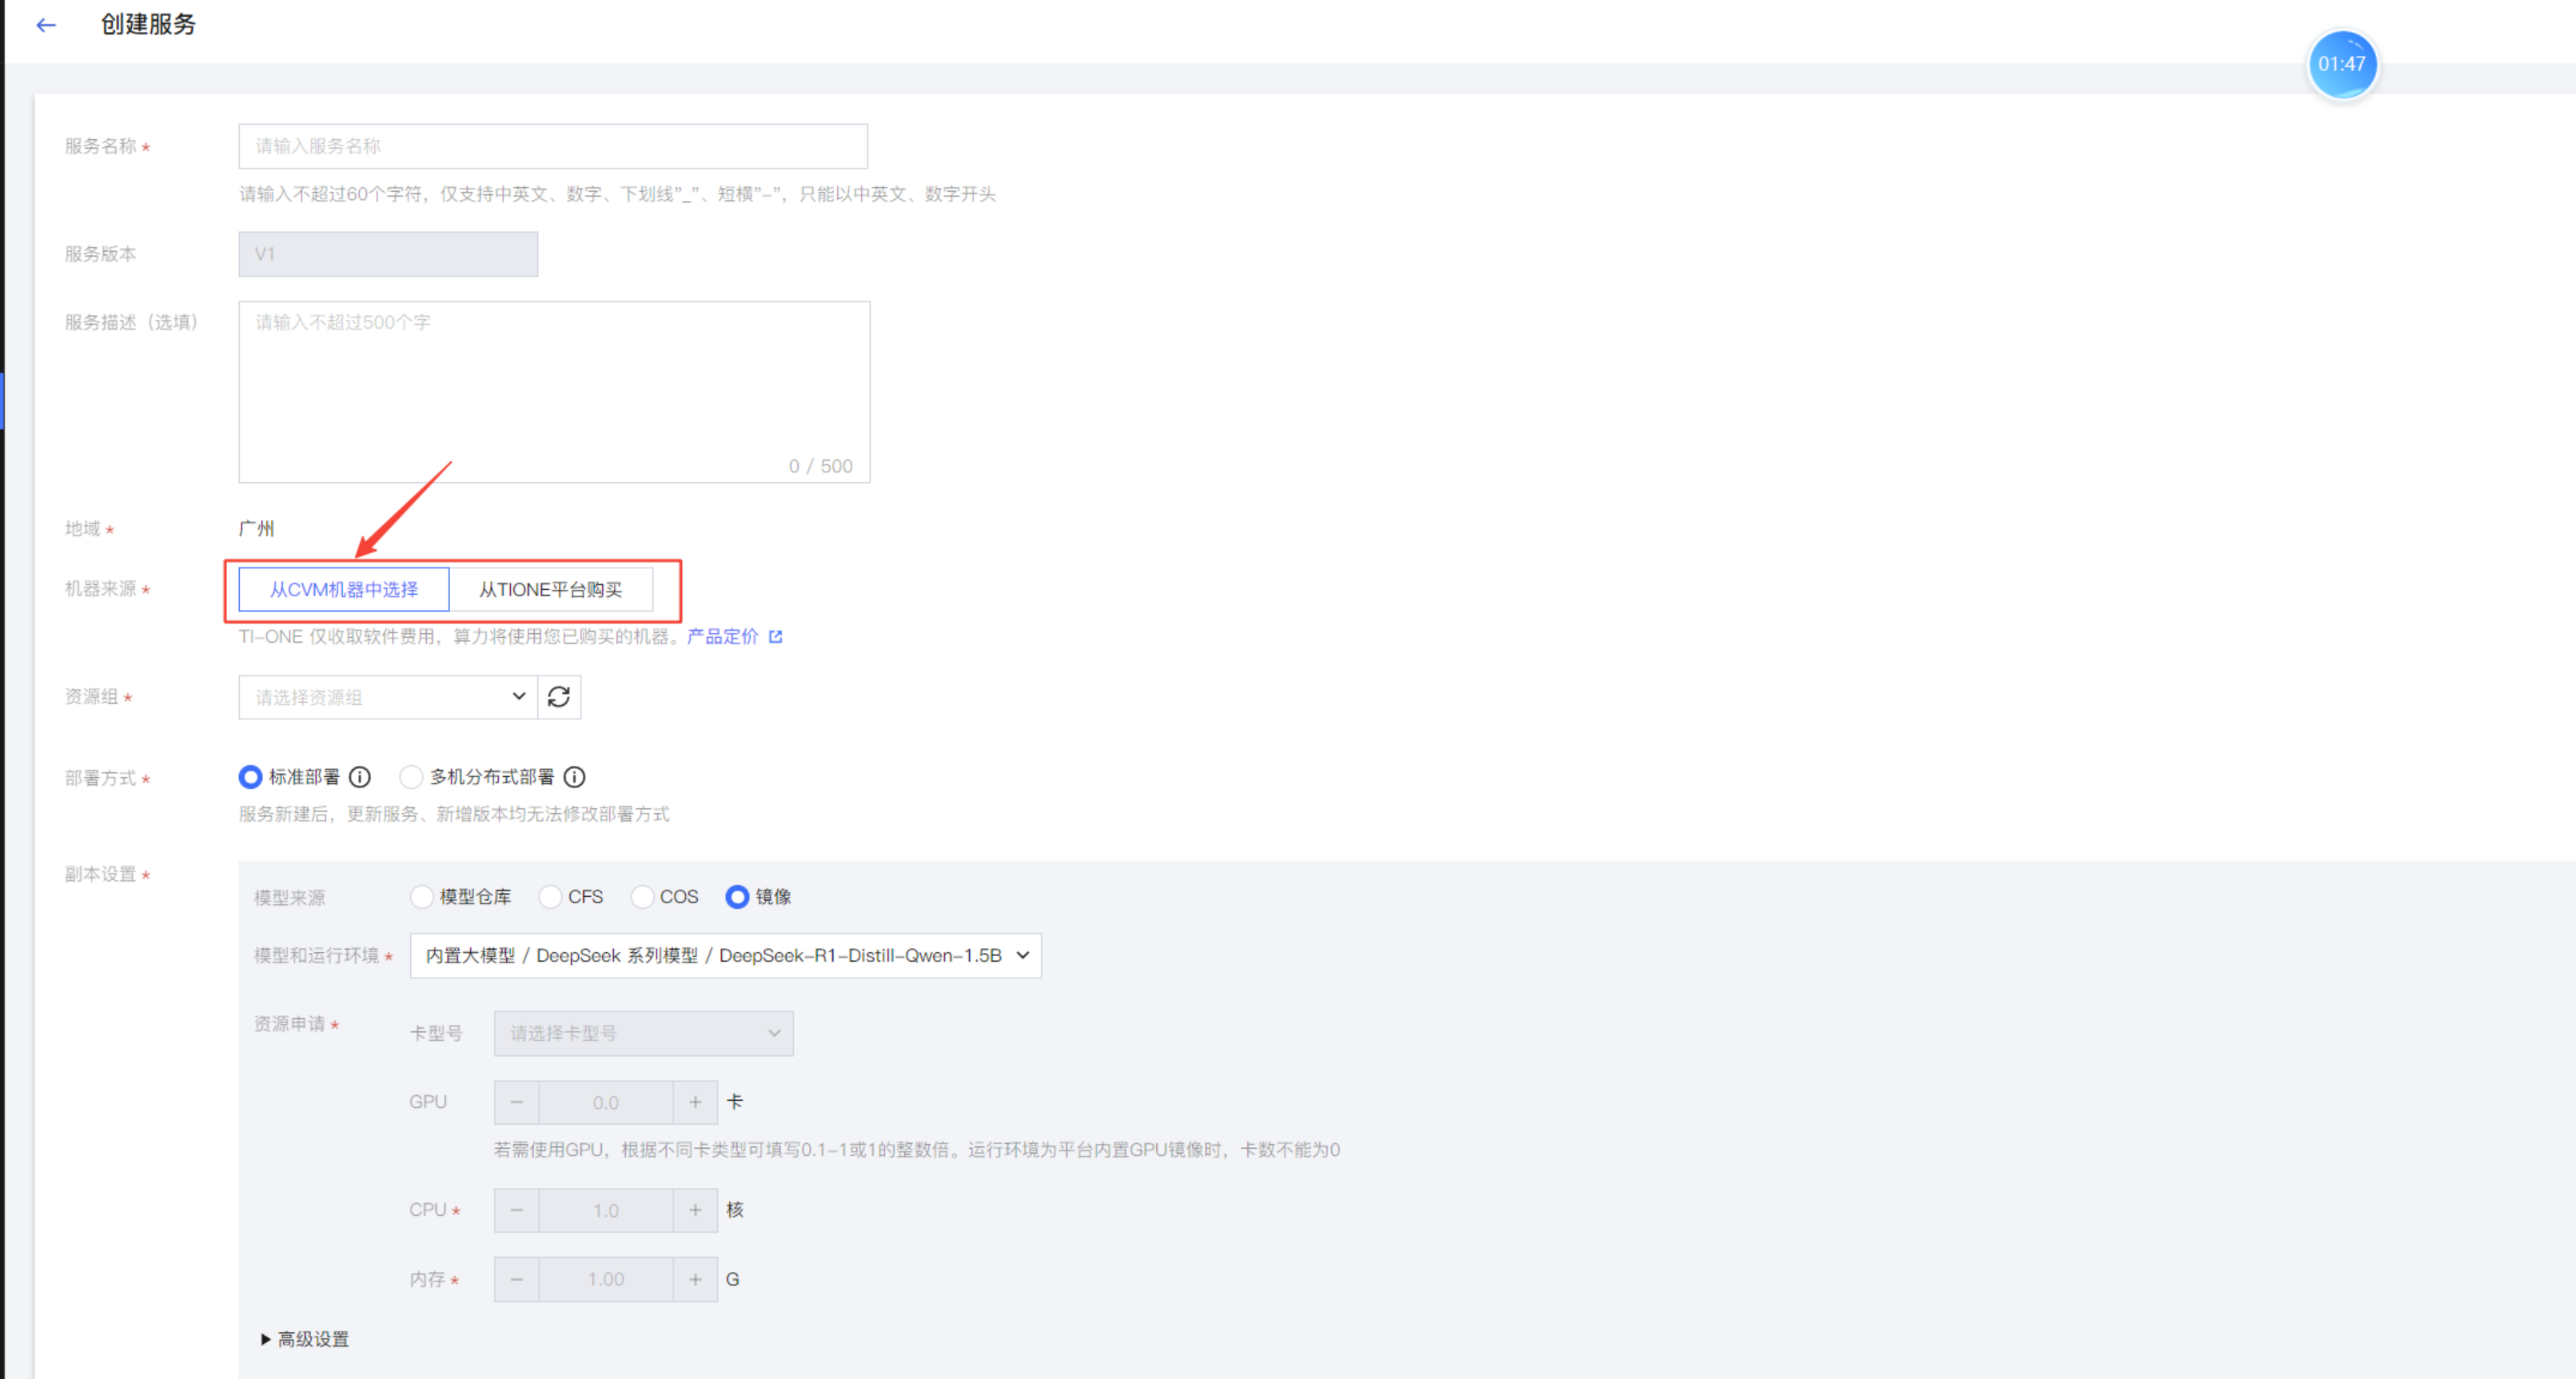The width and height of the screenshot is (2576, 1379).
Task: Open the 模型和运行环境 DeepSeek dropdown
Action: [x=725, y=956]
